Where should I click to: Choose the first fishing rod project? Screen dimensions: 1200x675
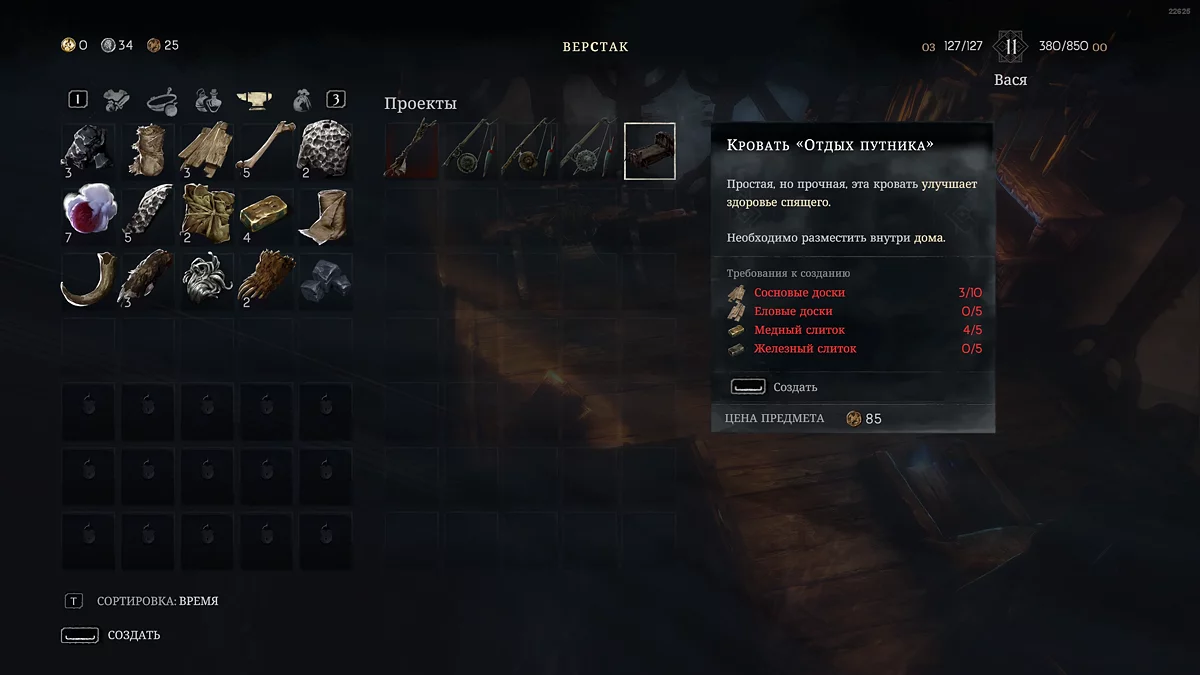click(471, 151)
